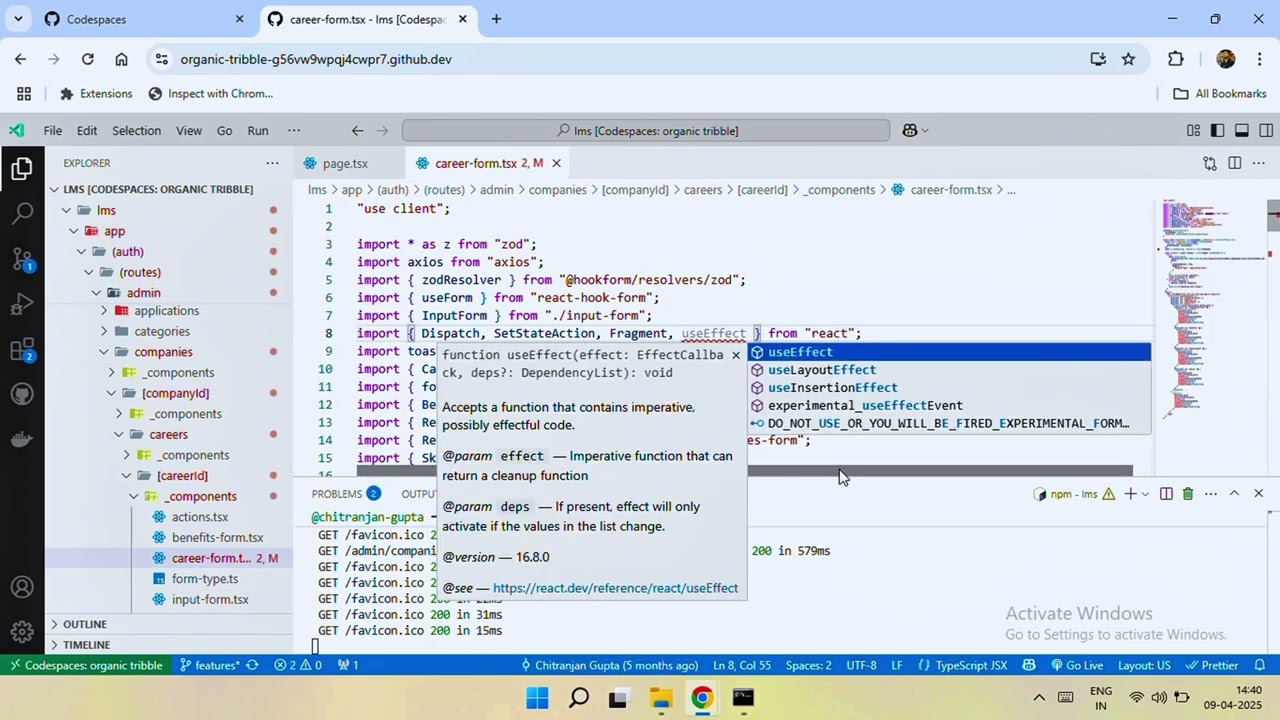Split the terminal in the panel
Screen dimensions: 1280x720
(1166, 494)
